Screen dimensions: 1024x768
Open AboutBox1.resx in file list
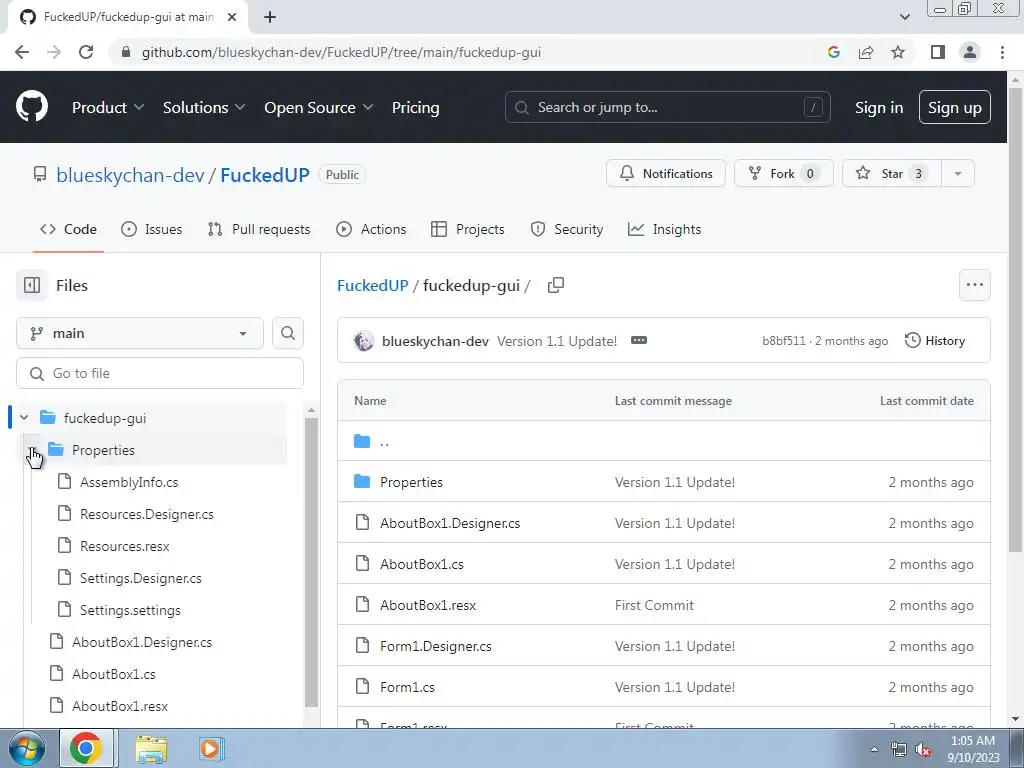coord(428,605)
